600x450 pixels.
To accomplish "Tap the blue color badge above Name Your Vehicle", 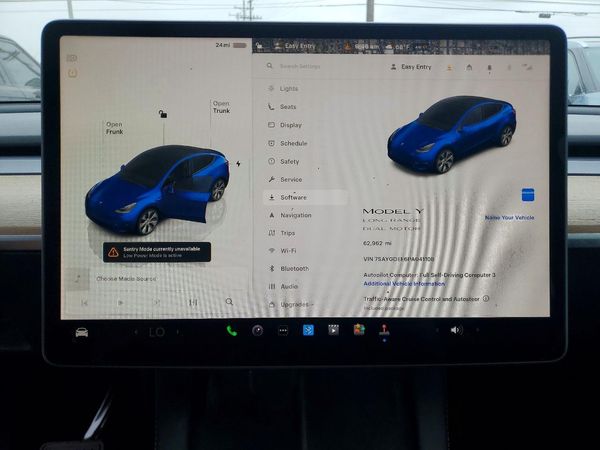I will click(x=528, y=194).
